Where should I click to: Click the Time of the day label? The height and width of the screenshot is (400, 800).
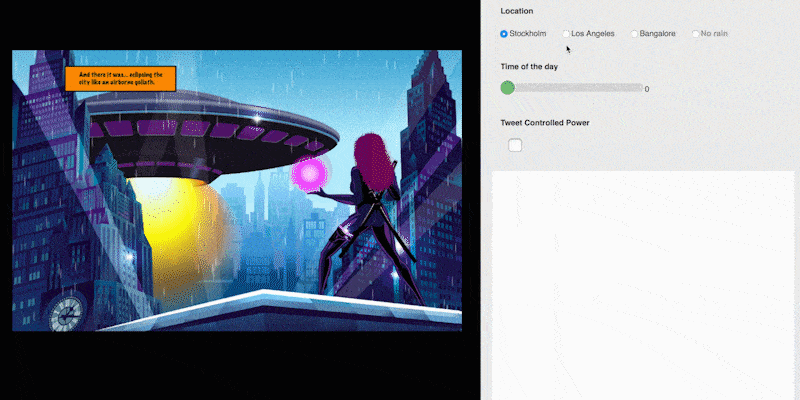[529, 66]
